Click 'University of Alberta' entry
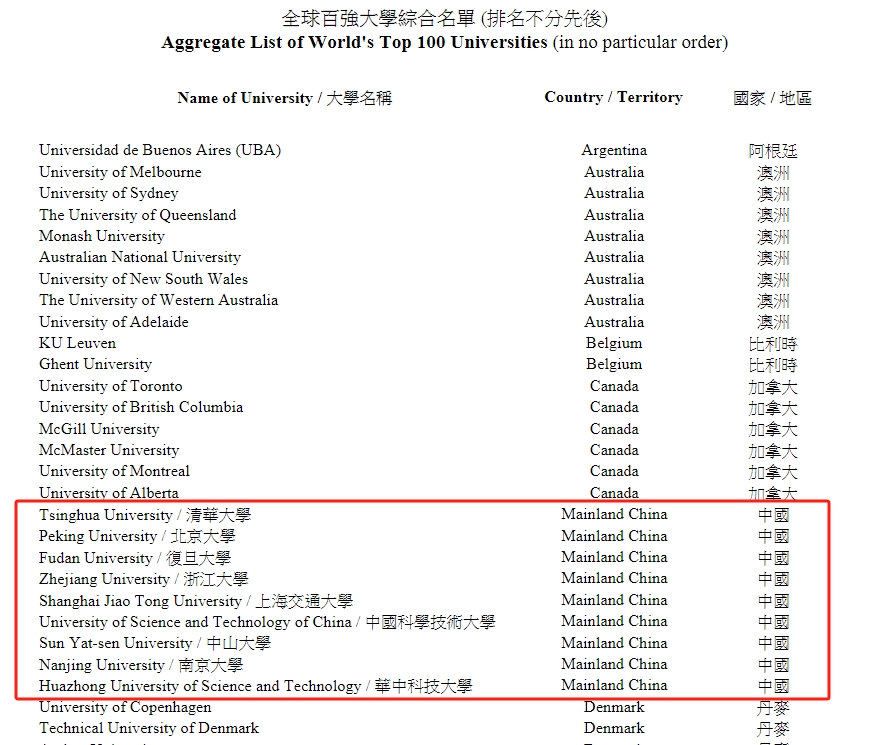Image resolution: width=886 pixels, height=745 pixels. click(x=108, y=493)
